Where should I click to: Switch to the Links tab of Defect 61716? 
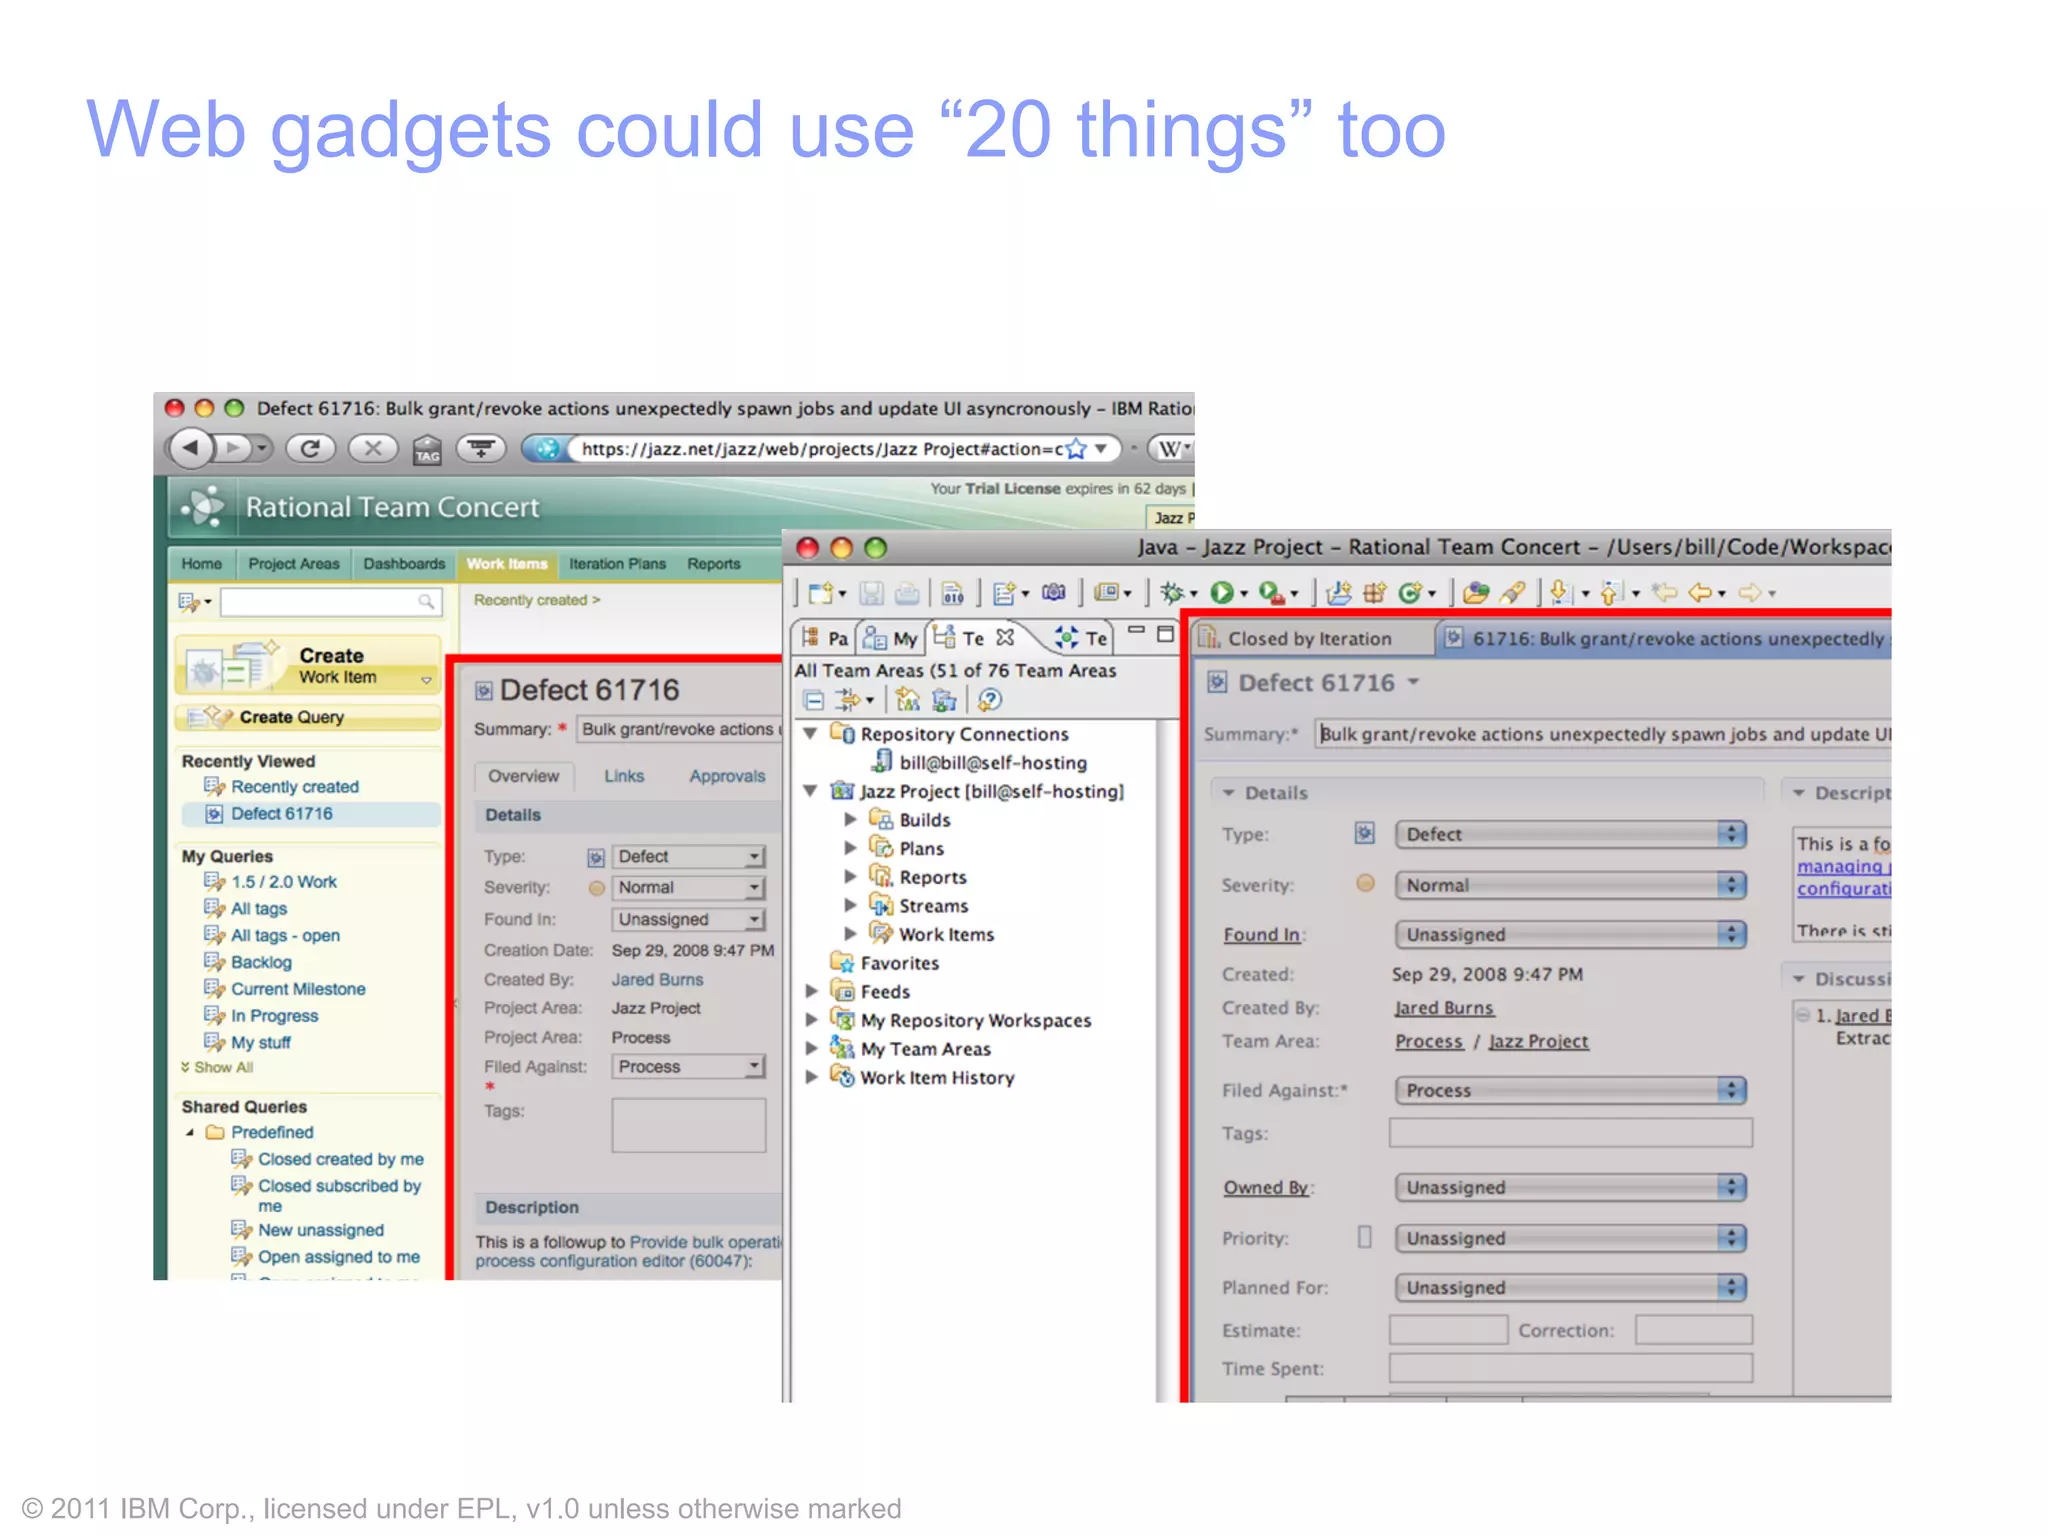tap(624, 776)
